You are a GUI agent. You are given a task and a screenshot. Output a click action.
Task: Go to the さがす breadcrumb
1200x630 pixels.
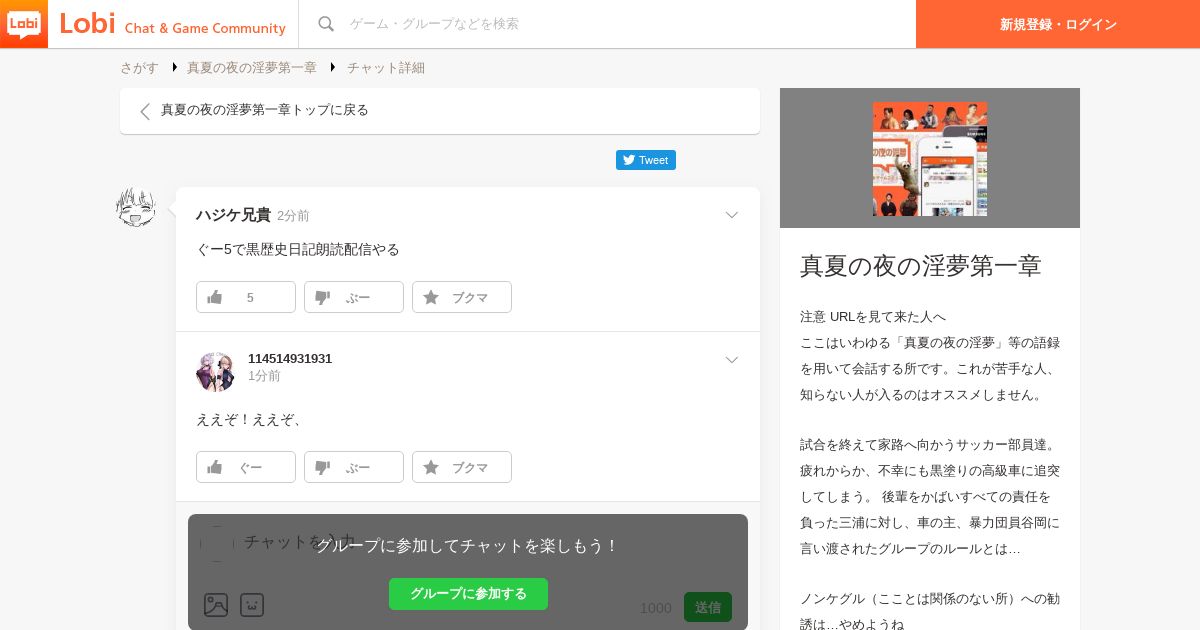pyautogui.click(x=139, y=68)
